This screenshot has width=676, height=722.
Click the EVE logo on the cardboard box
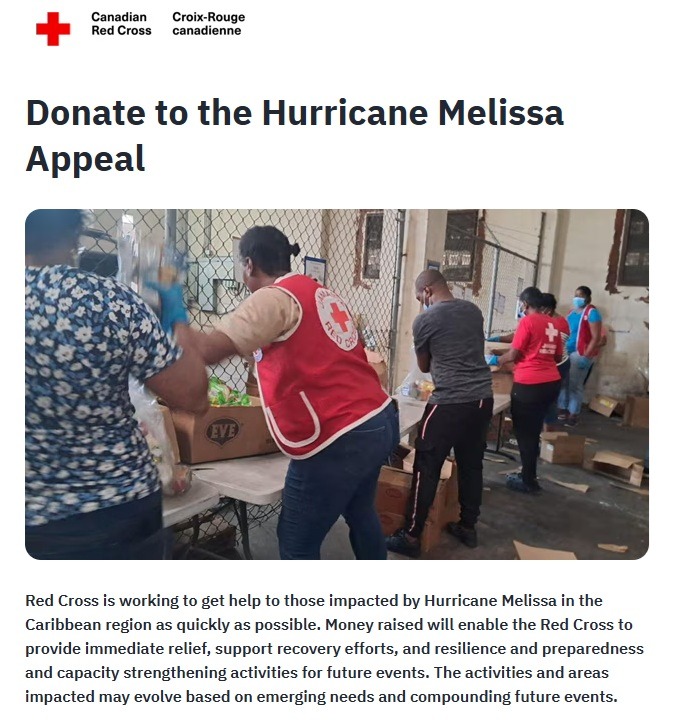[222, 431]
